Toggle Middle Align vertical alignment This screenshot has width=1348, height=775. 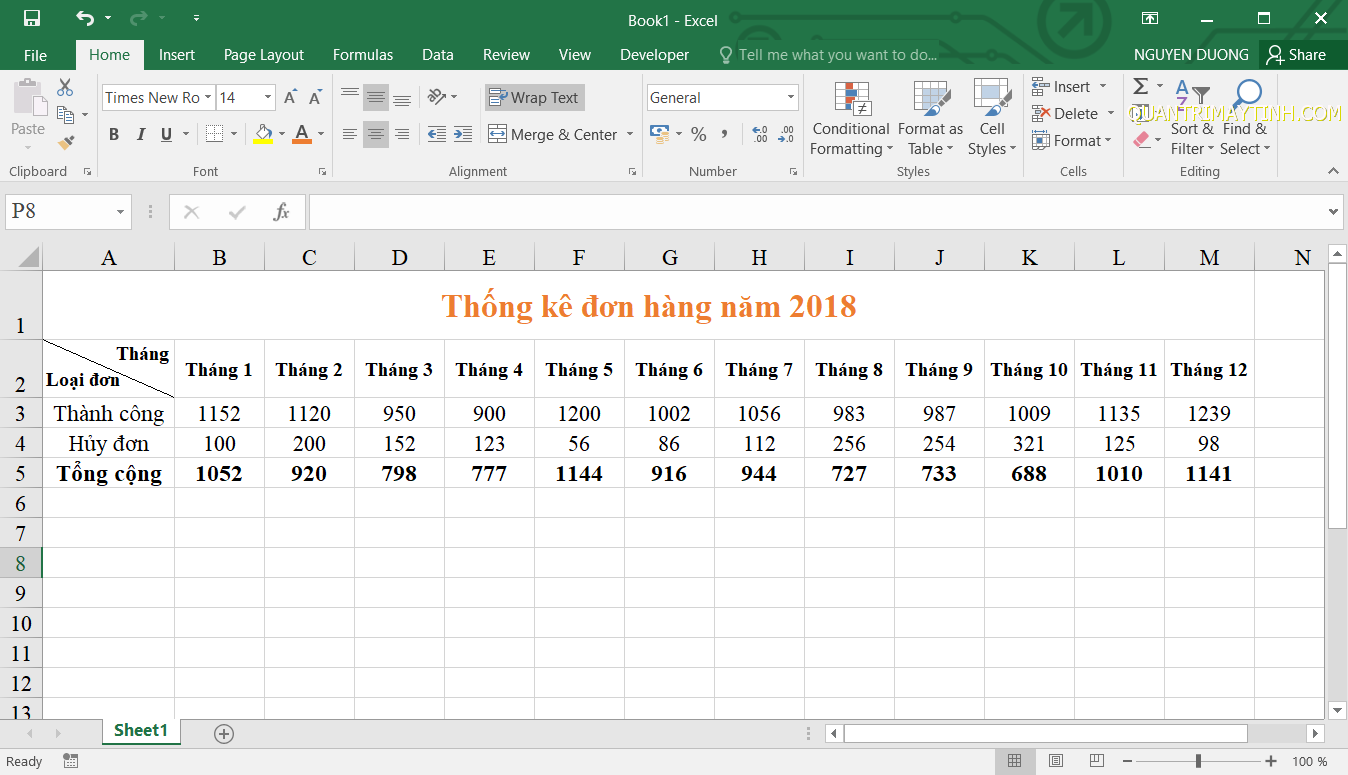tap(376, 97)
